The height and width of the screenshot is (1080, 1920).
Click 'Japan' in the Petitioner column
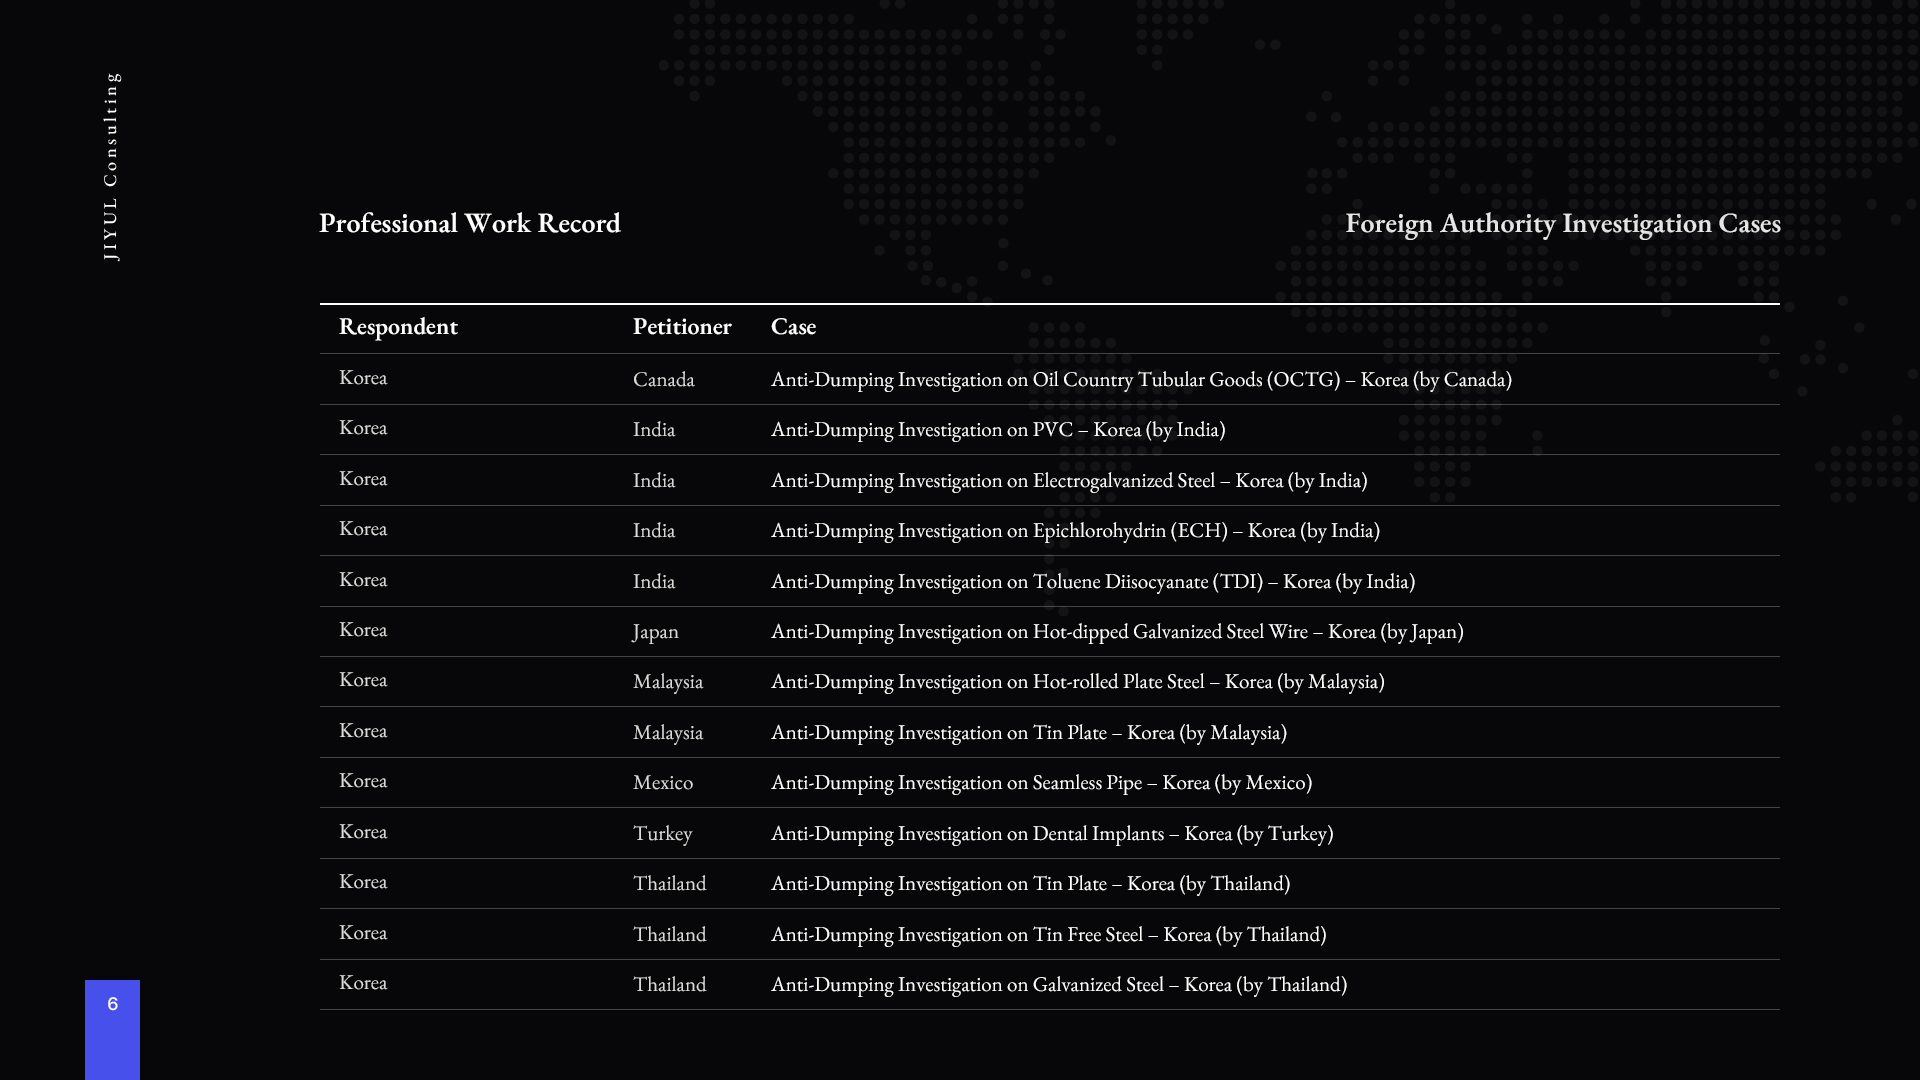click(x=655, y=632)
